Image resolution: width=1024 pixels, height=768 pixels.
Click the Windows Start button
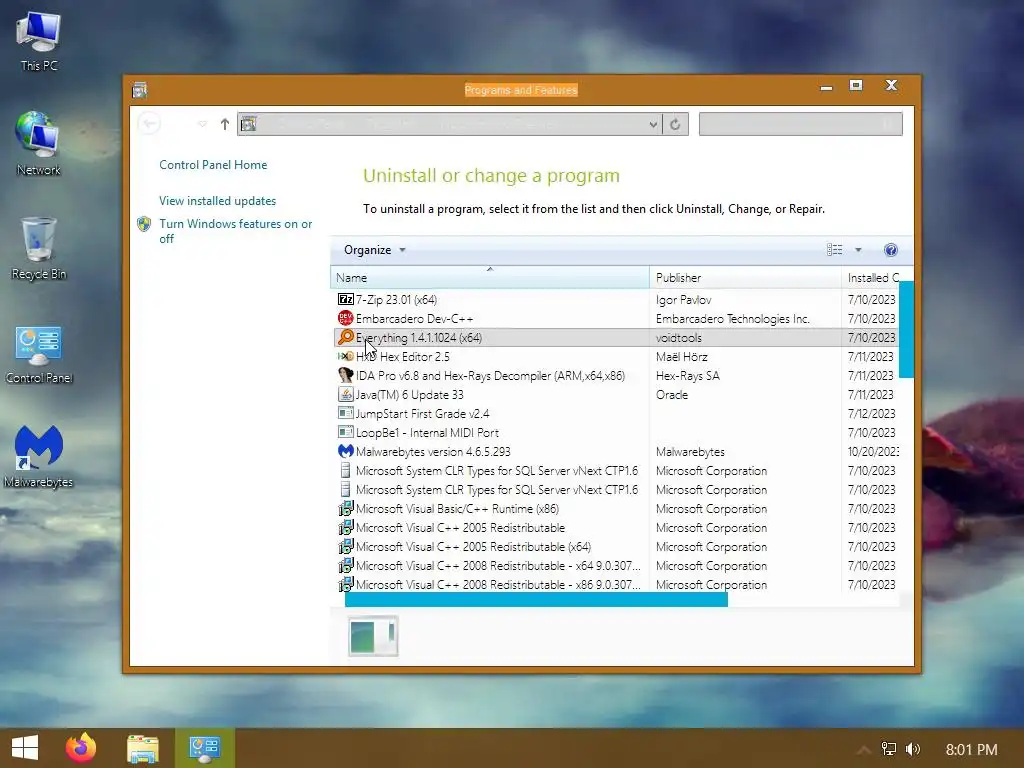point(25,748)
